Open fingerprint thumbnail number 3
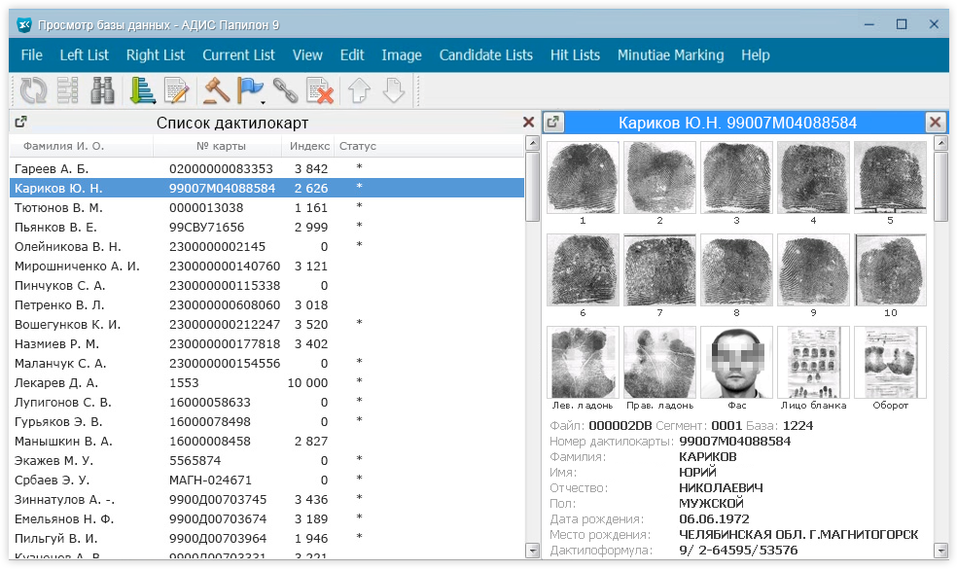This screenshot has width=957, height=570. [736, 177]
